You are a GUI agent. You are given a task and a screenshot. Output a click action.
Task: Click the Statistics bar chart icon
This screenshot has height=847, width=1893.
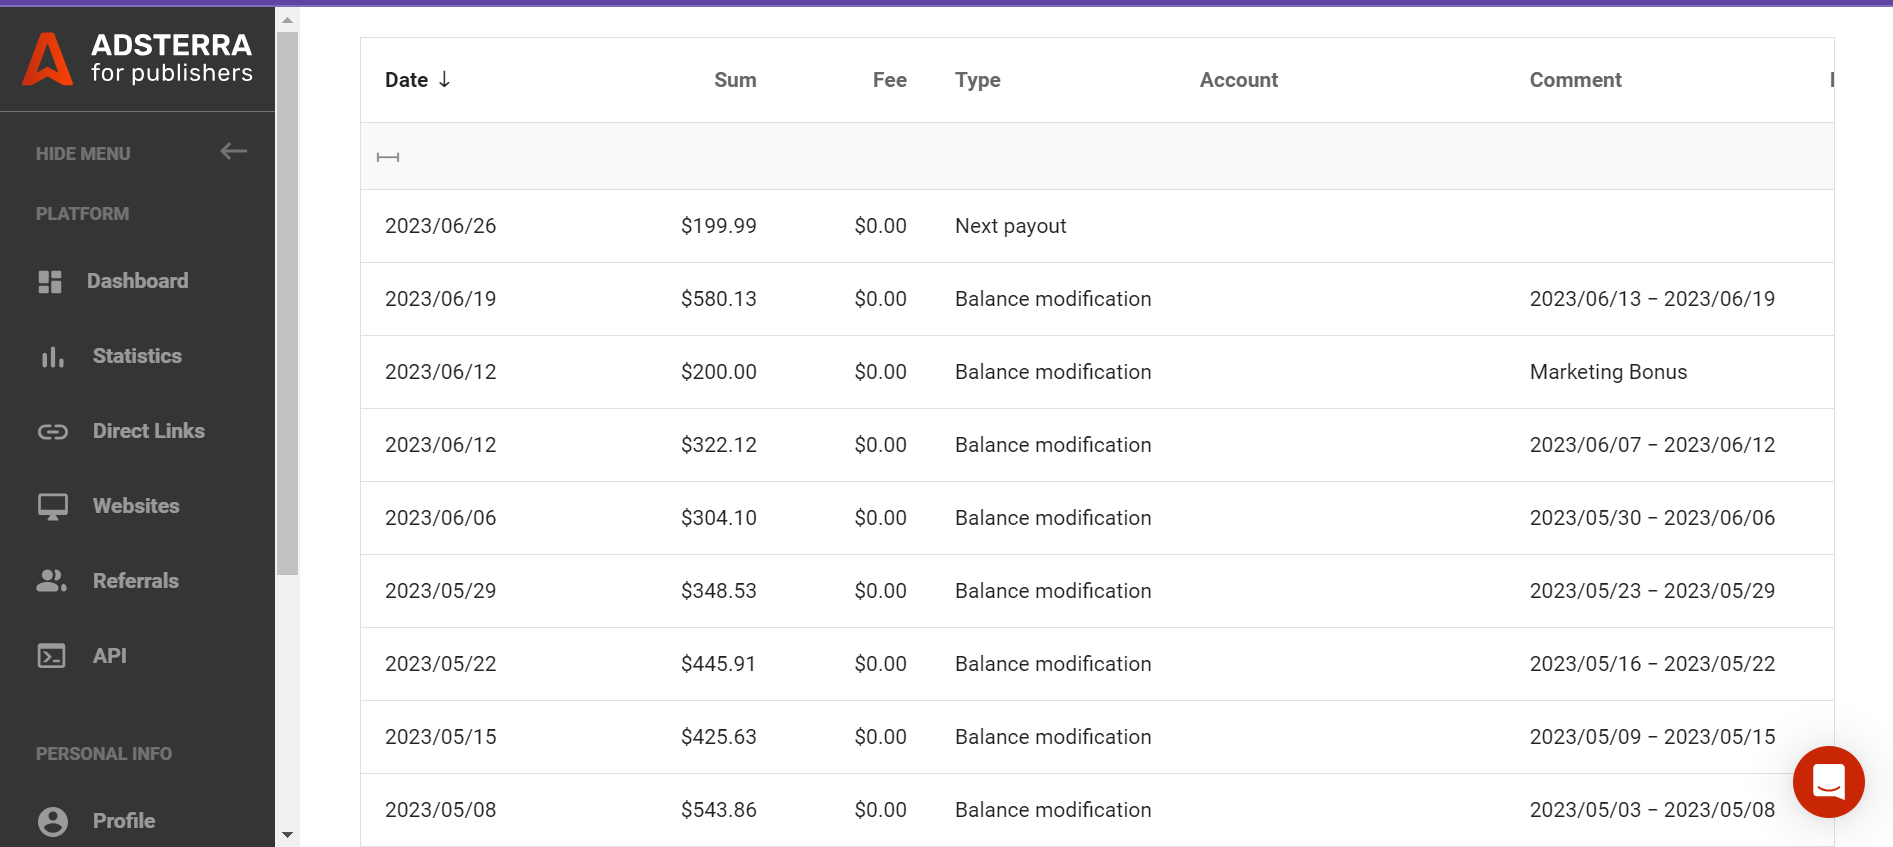point(52,357)
